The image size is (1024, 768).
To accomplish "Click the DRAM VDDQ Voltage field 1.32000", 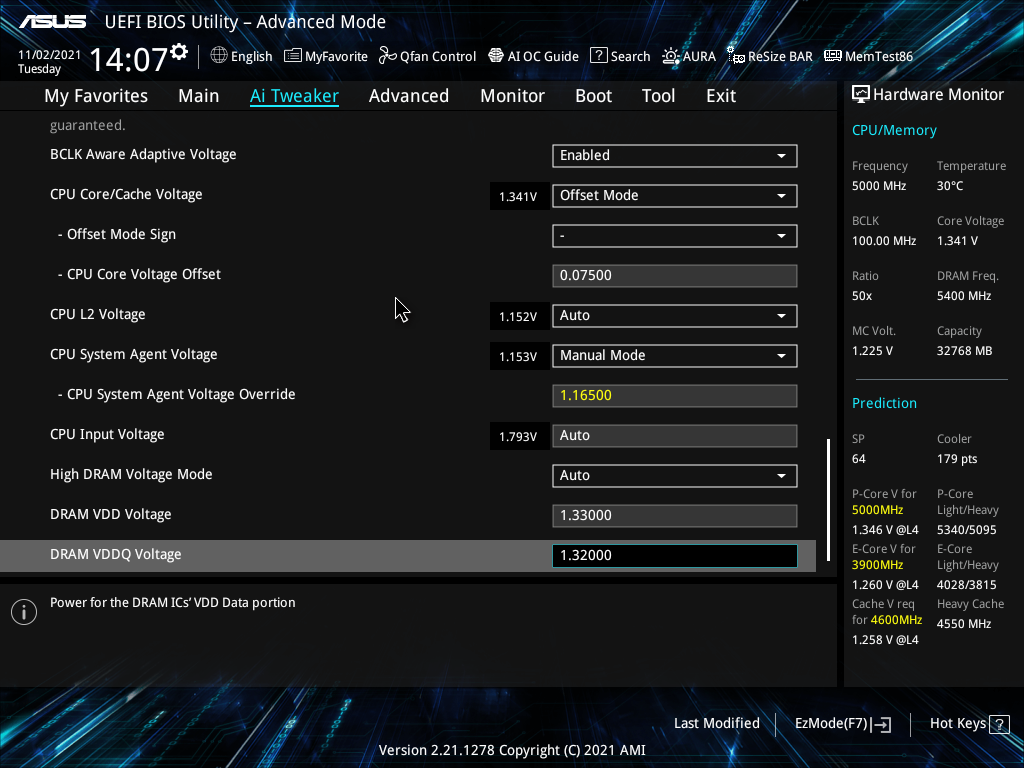I will point(675,556).
